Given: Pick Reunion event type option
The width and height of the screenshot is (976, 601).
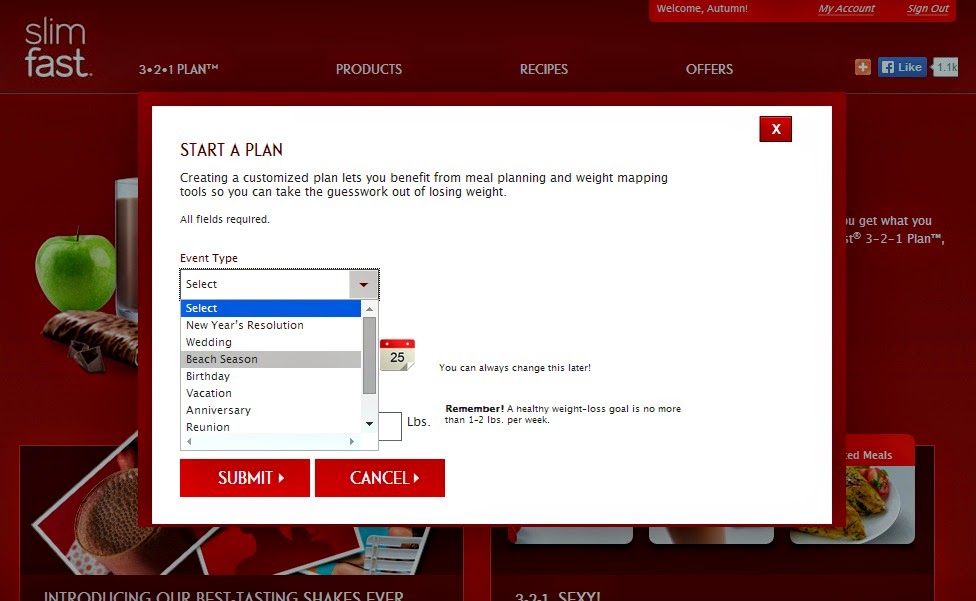Looking at the screenshot, I should pyautogui.click(x=271, y=427).
